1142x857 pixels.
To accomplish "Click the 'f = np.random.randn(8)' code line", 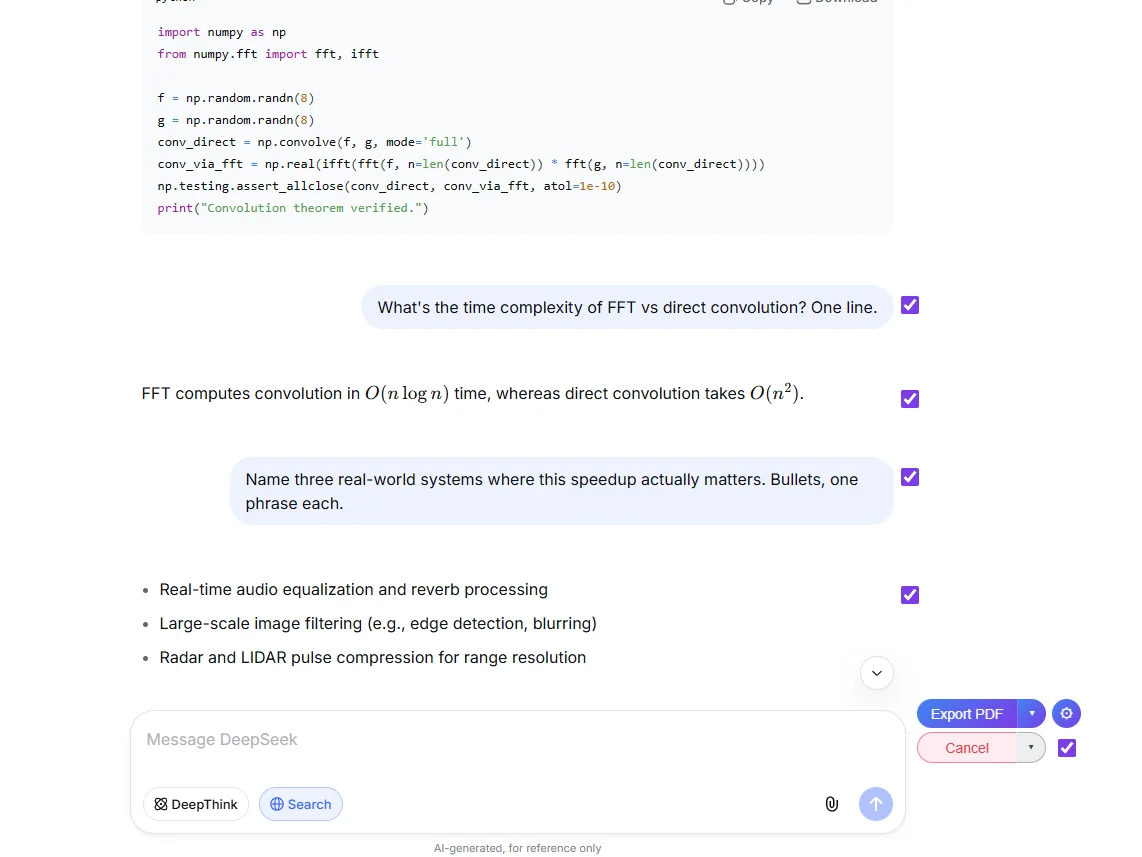I will 235,98.
